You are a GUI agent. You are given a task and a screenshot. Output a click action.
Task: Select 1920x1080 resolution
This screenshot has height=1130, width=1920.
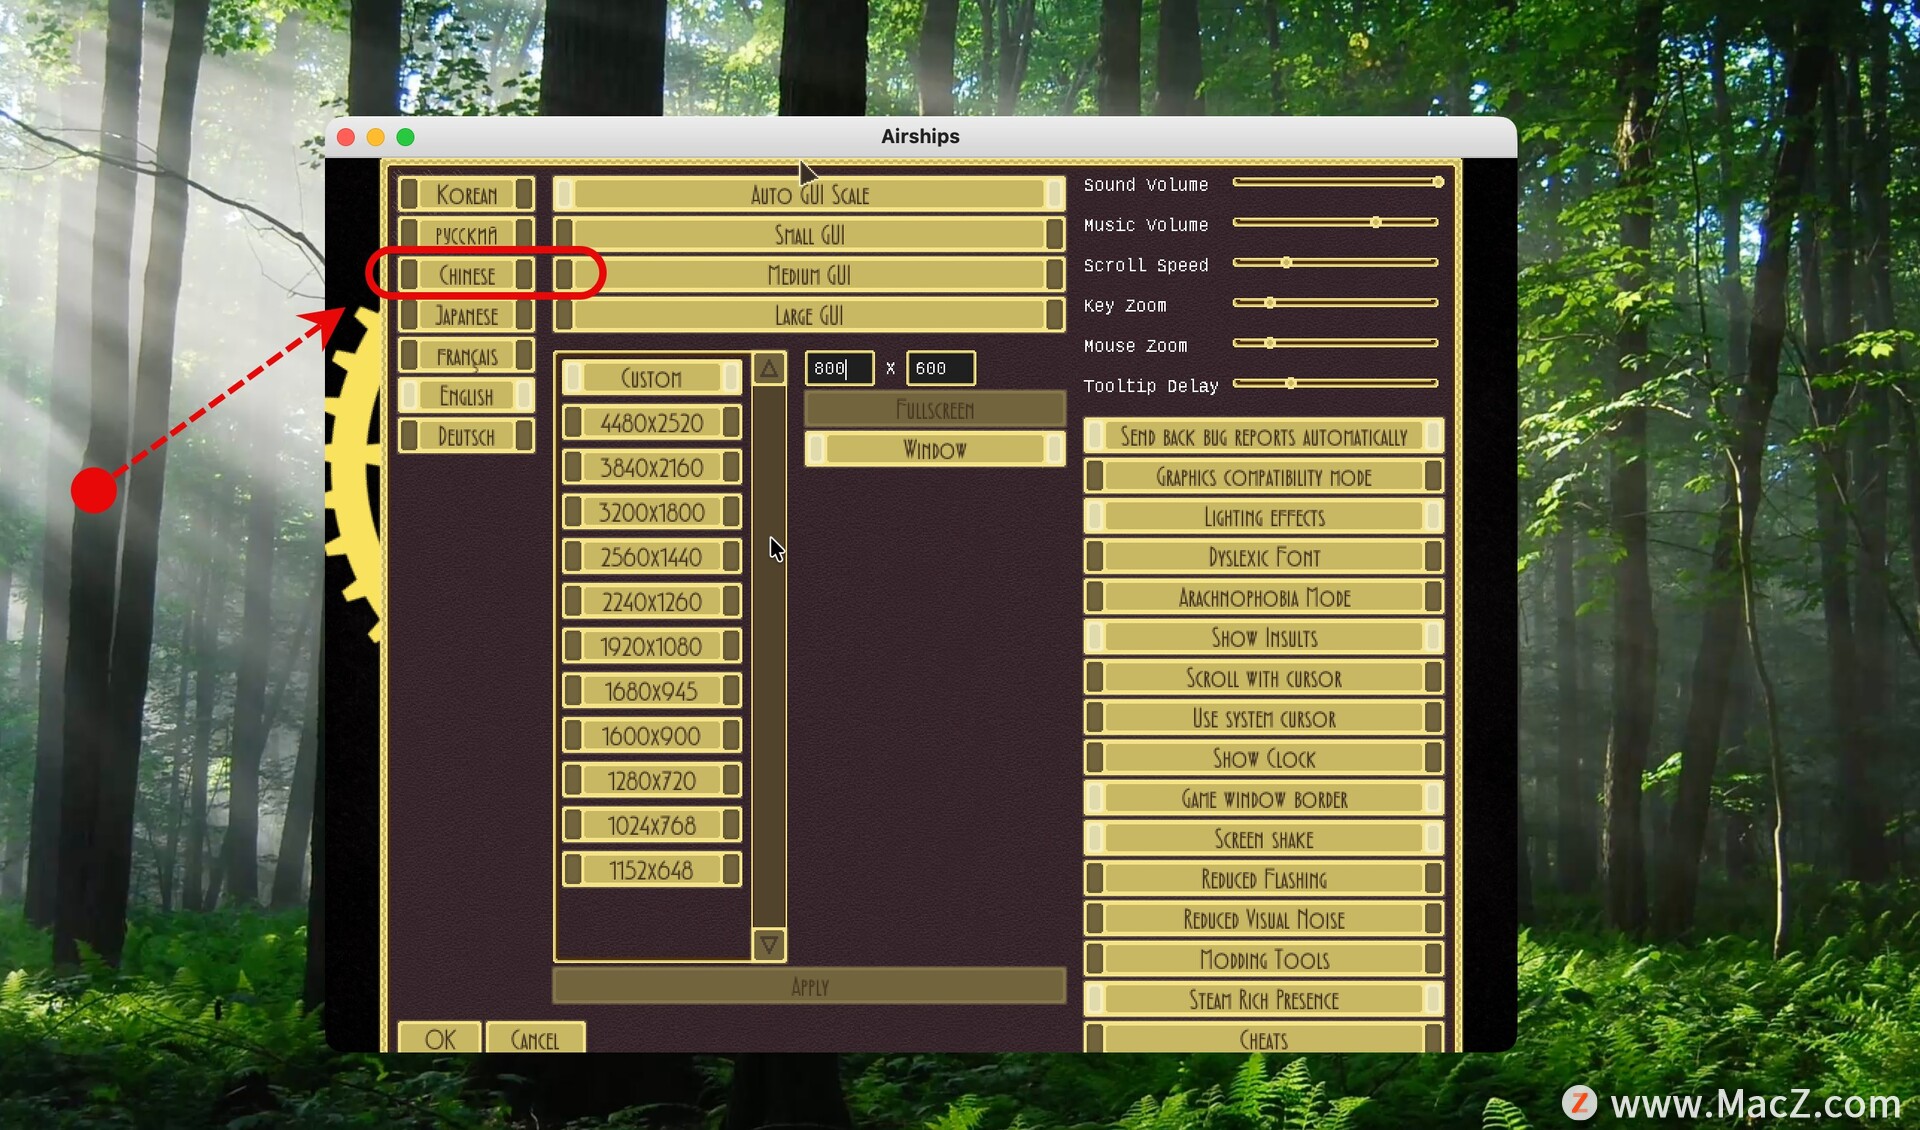click(651, 647)
